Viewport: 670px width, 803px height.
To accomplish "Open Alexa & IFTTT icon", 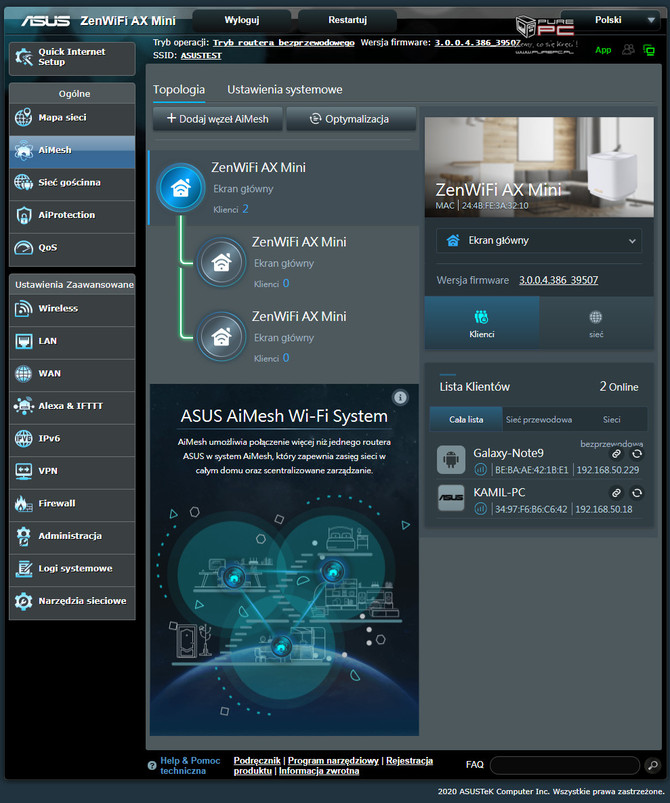I will point(24,406).
